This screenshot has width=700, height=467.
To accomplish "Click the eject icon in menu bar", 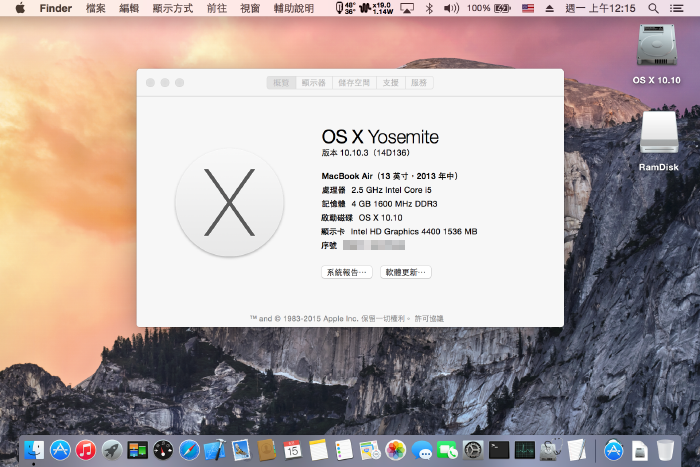I will coord(550,8).
